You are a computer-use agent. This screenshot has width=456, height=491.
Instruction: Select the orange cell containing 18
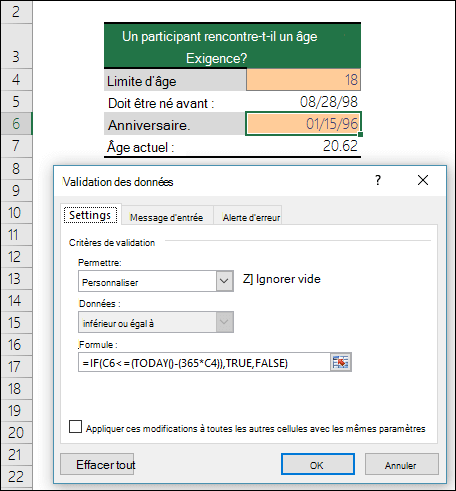(303, 80)
